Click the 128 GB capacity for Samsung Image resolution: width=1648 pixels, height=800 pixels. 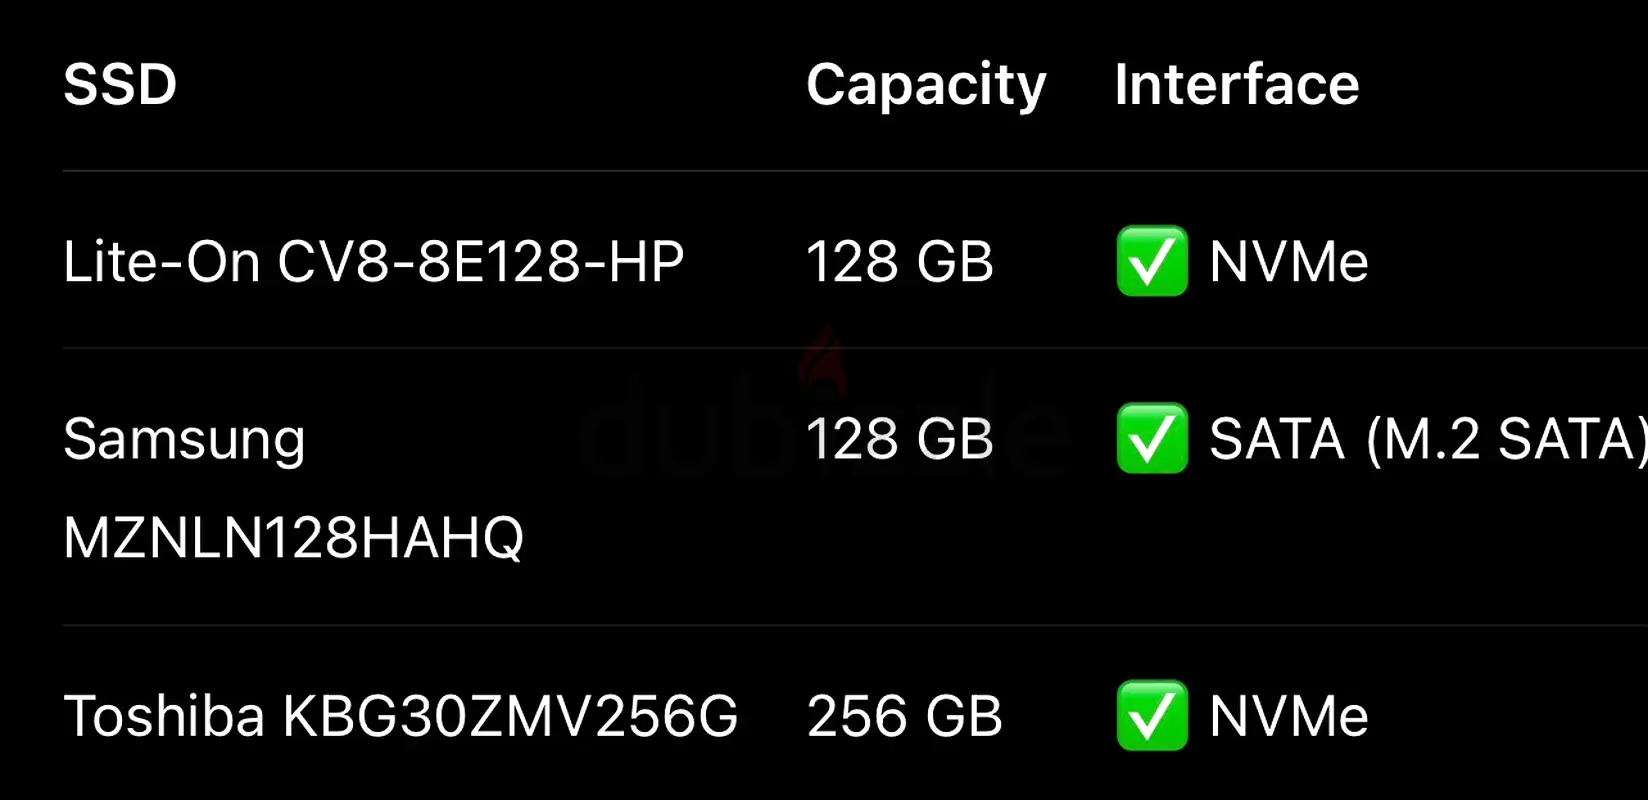pyautogui.click(x=900, y=439)
